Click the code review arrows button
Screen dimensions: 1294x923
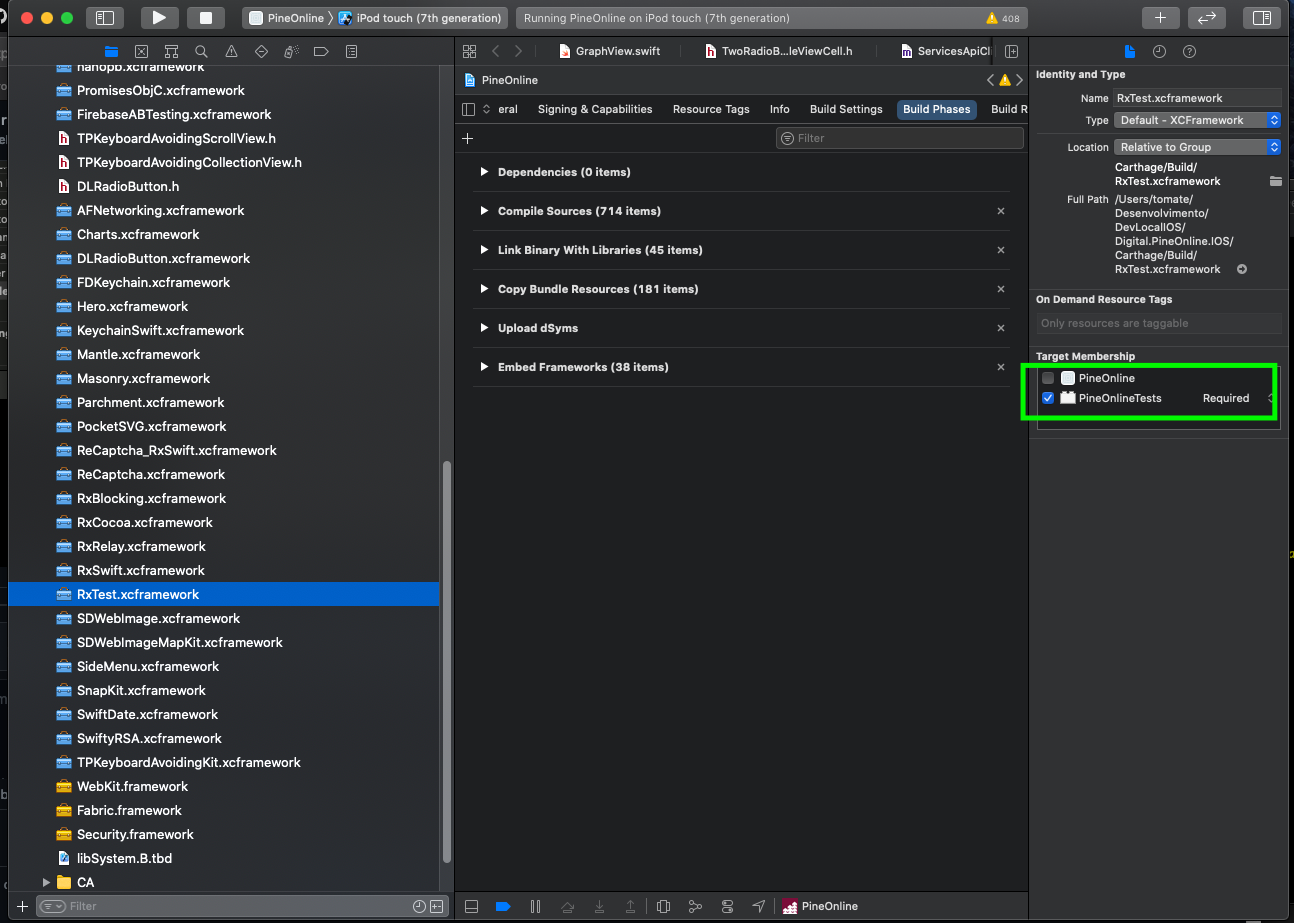point(1207,17)
